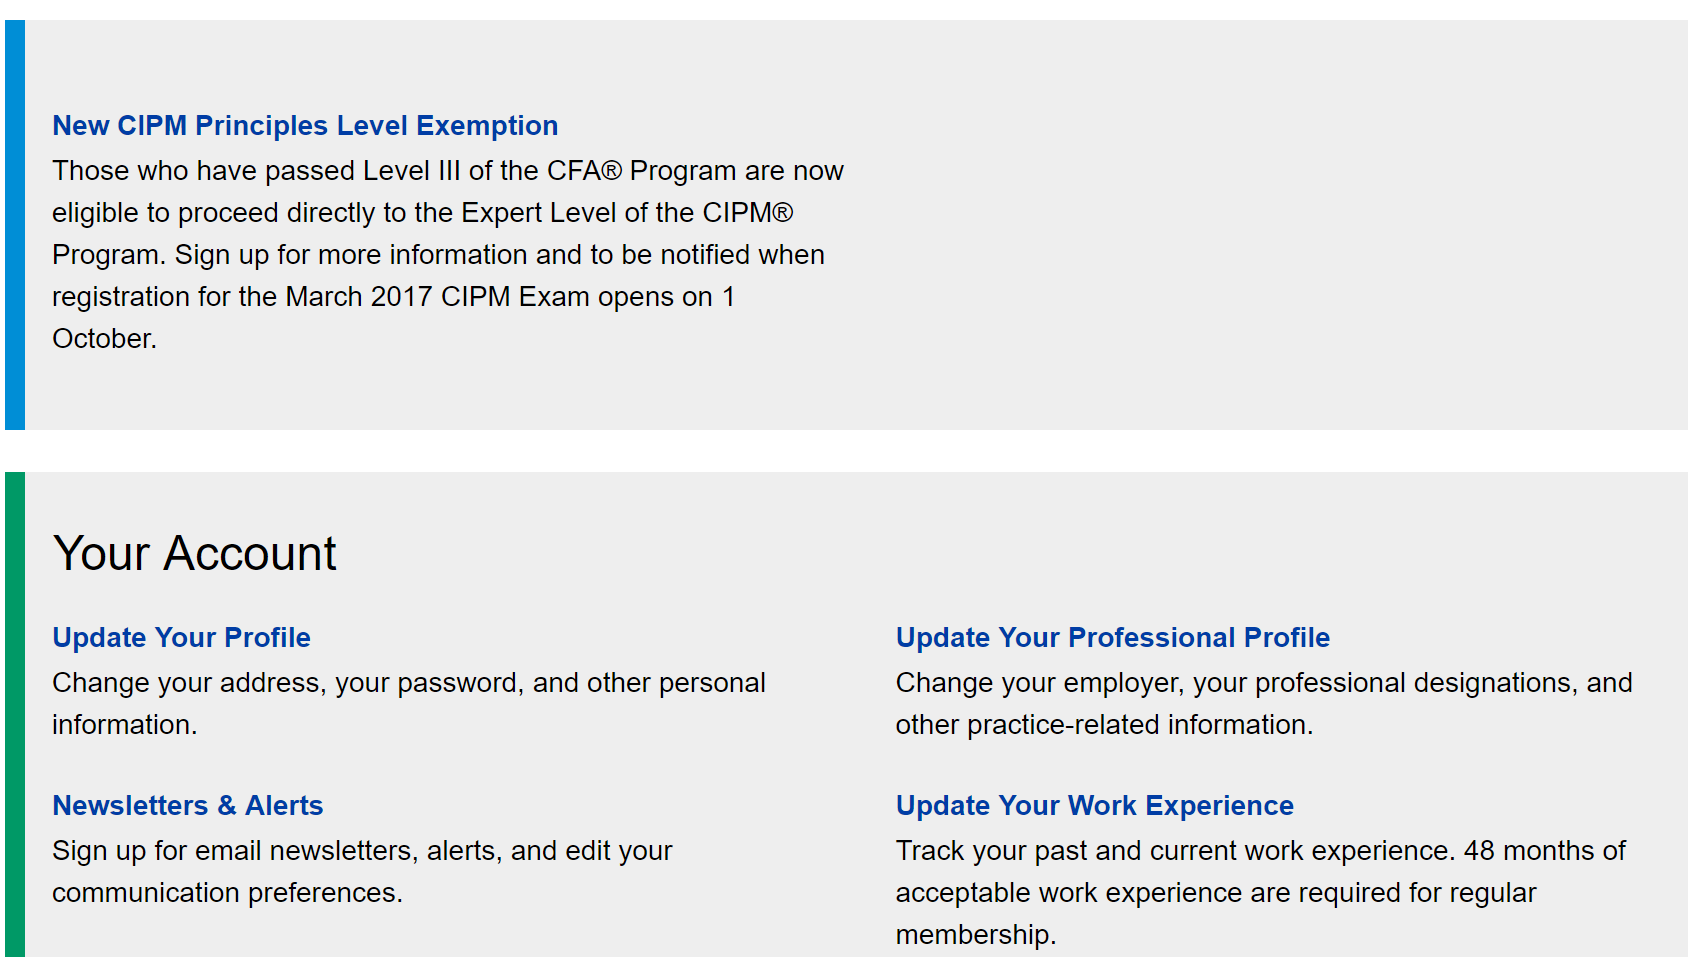The width and height of the screenshot is (1688, 957).
Task: Click the 'Change your address' description text
Action: [408, 683]
